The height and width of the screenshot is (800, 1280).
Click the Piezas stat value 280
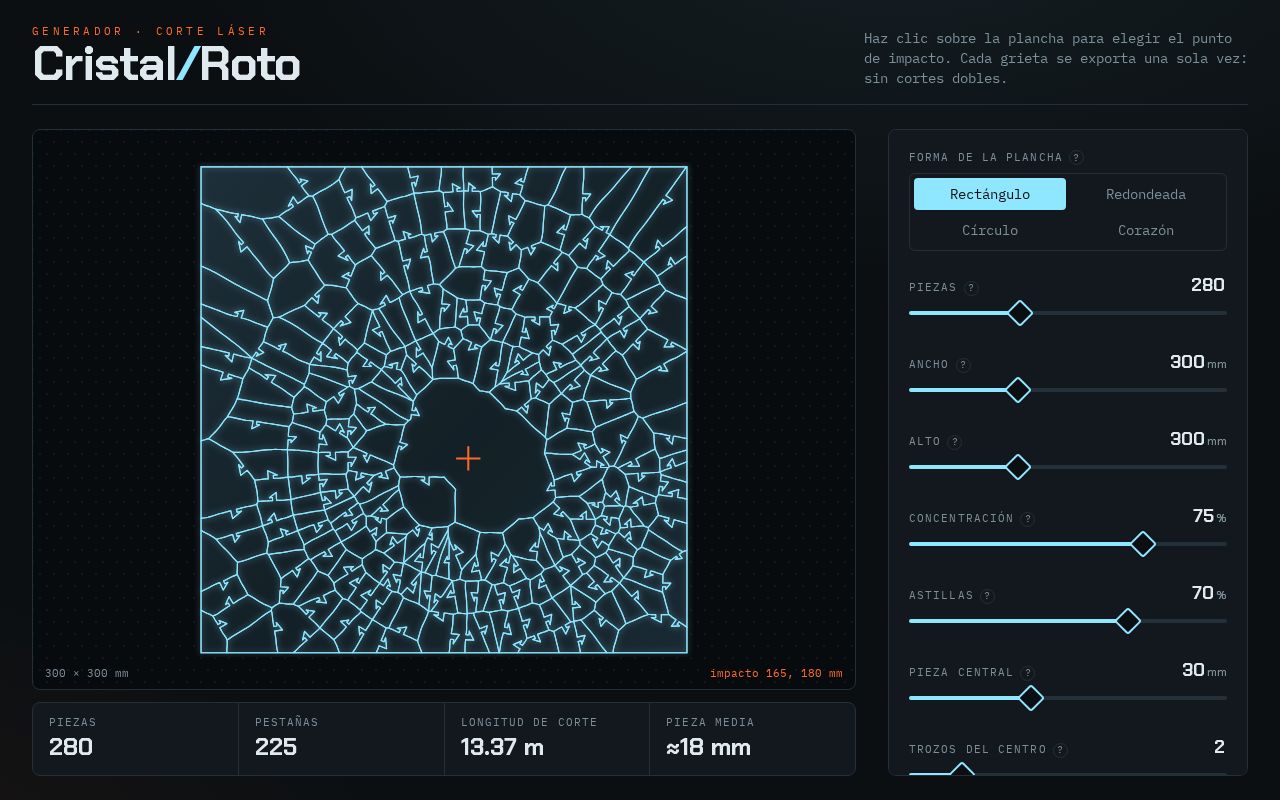[x=71, y=747]
